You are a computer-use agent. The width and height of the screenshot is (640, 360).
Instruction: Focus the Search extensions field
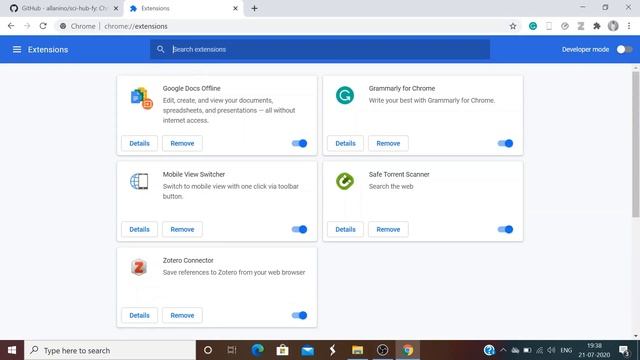click(320, 49)
